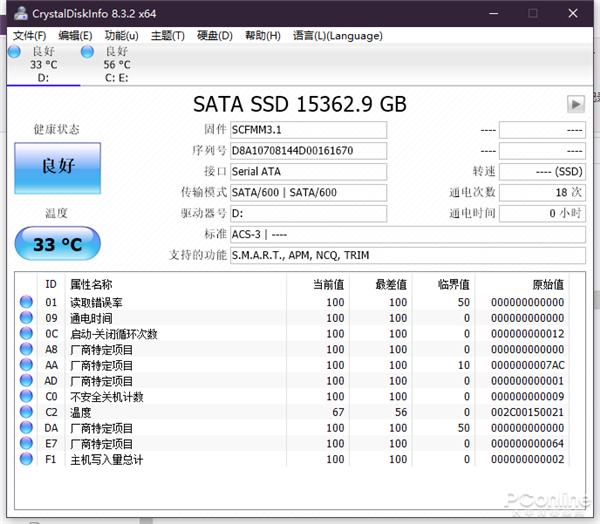Screen dimensions: 600x524
Task: Click the status icon for ID DA row
Action: tap(26, 428)
